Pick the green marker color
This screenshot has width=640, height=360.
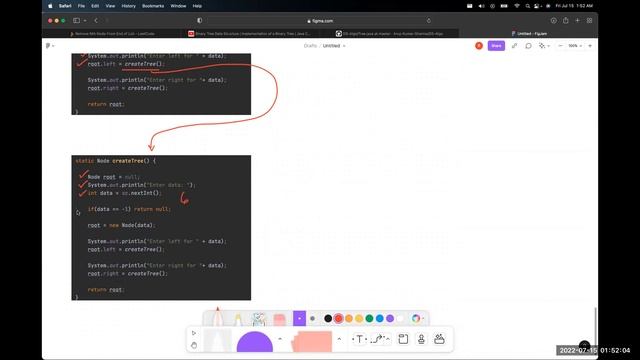(x=369, y=318)
